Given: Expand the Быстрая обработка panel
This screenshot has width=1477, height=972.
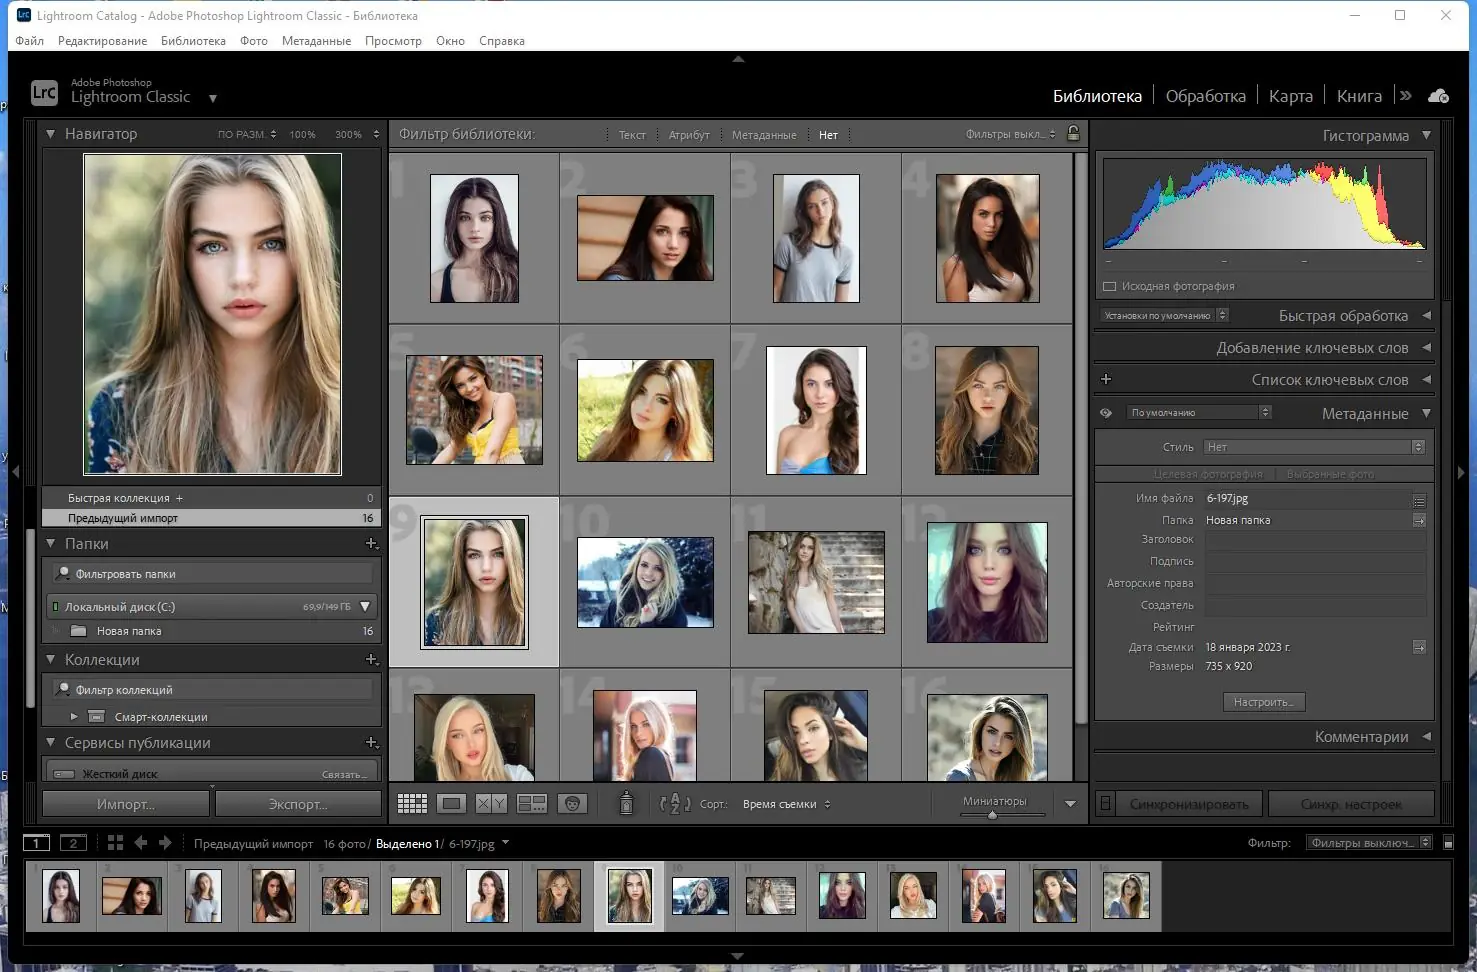Looking at the screenshot, I should tap(1427, 316).
